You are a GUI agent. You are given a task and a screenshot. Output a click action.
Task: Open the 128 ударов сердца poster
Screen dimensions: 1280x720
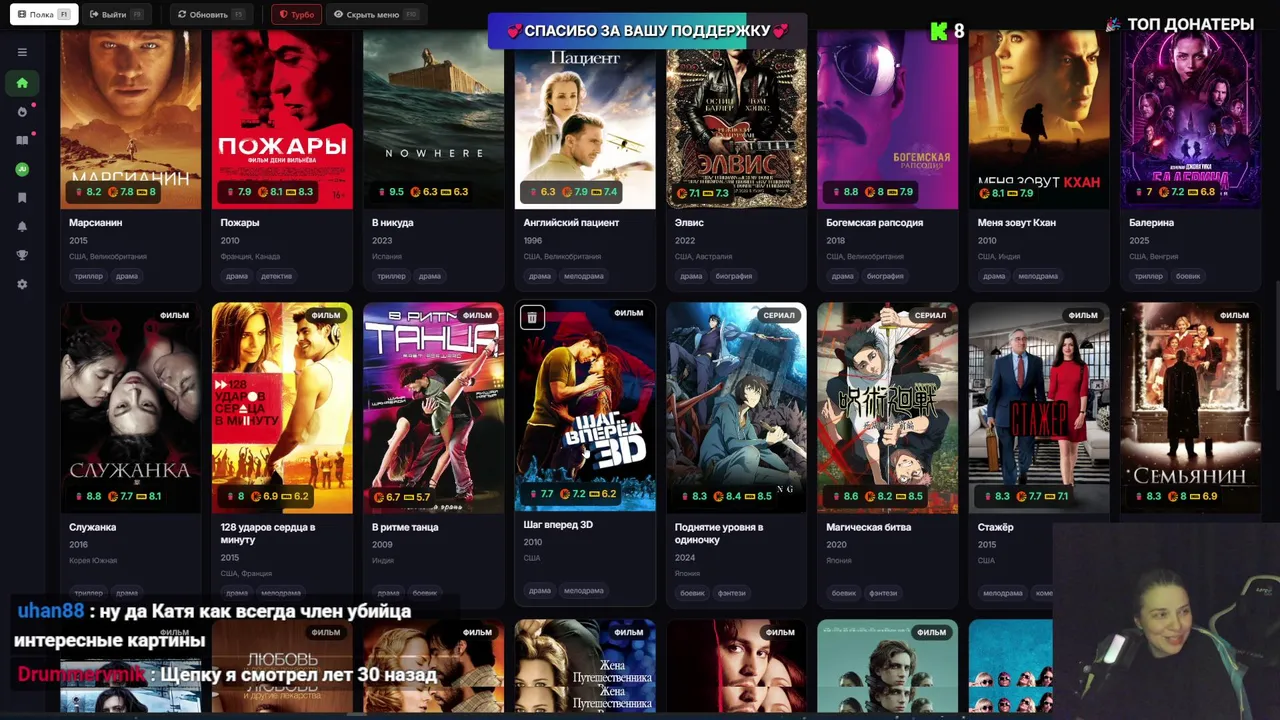click(x=282, y=407)
